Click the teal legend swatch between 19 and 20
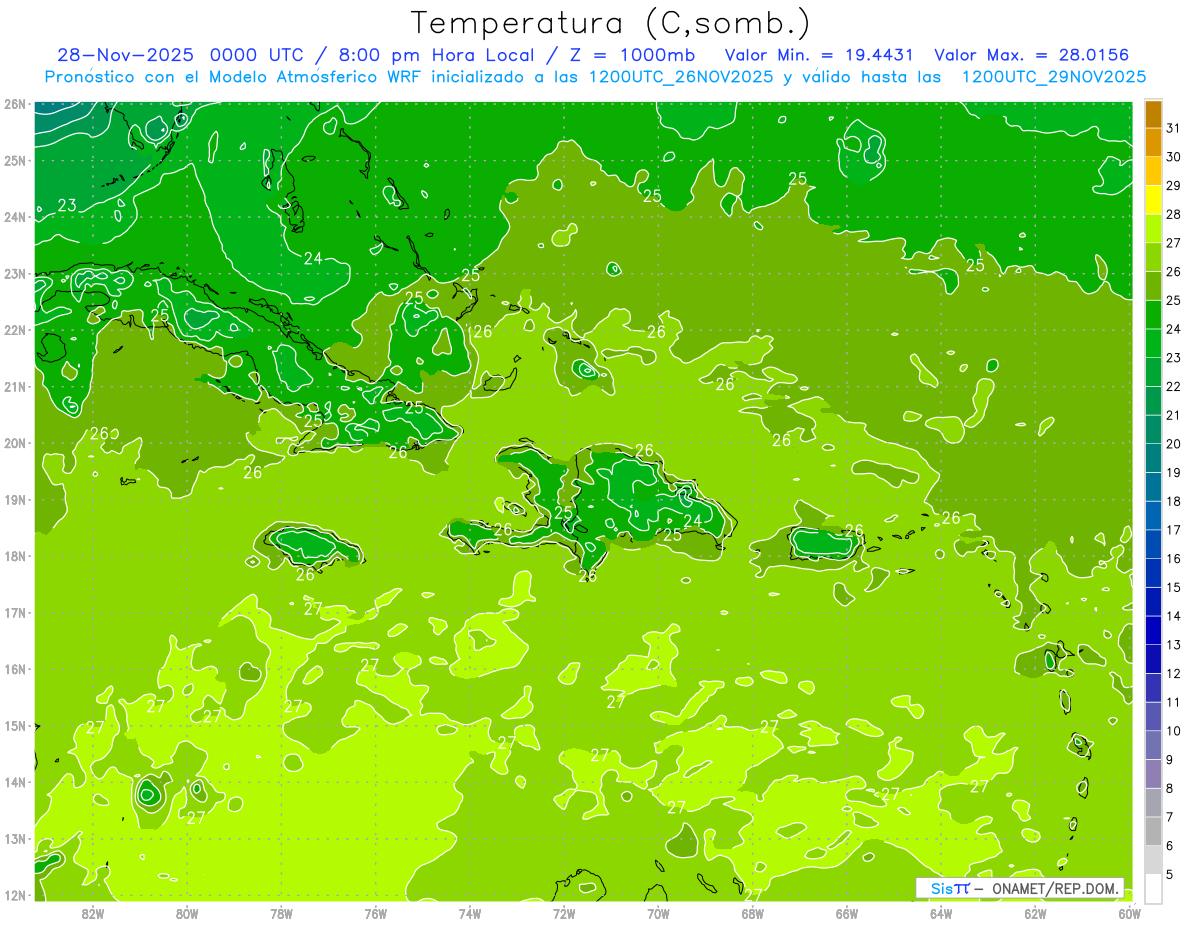The width and height of the screenshot is (1200, 927). click(x=1154, y=459)
